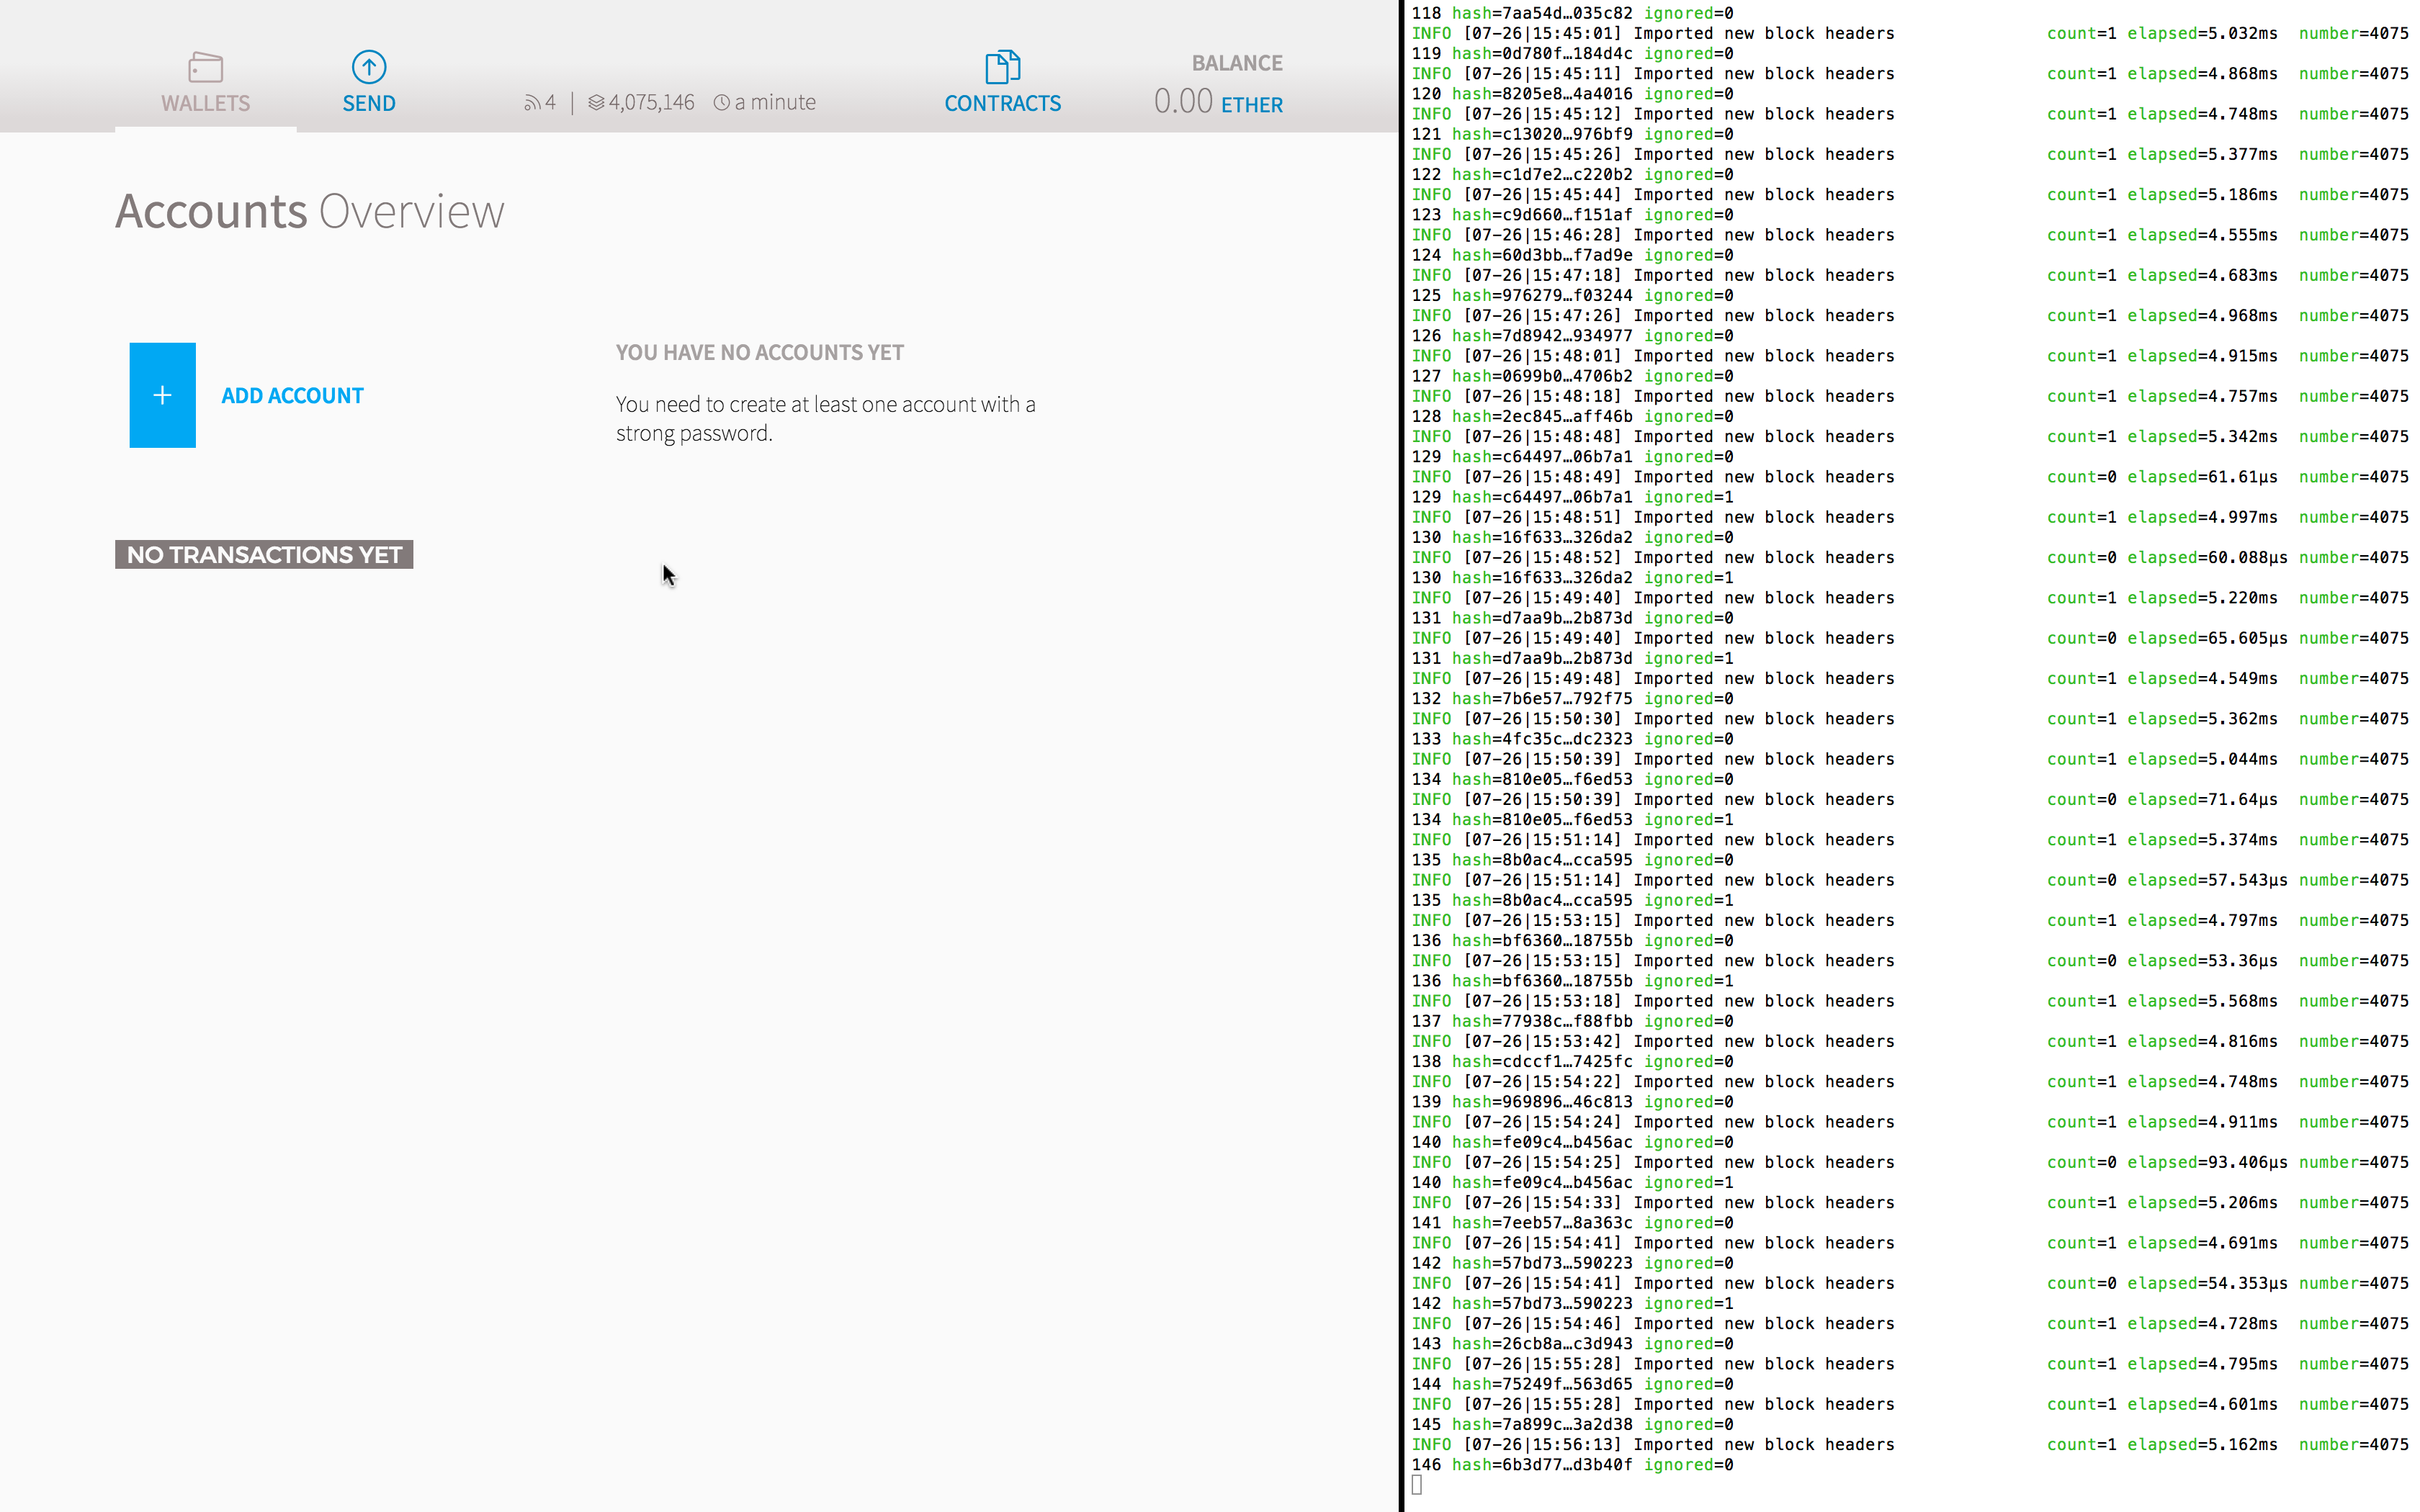Click the Send arrow-up circle icon

[369, 67]
